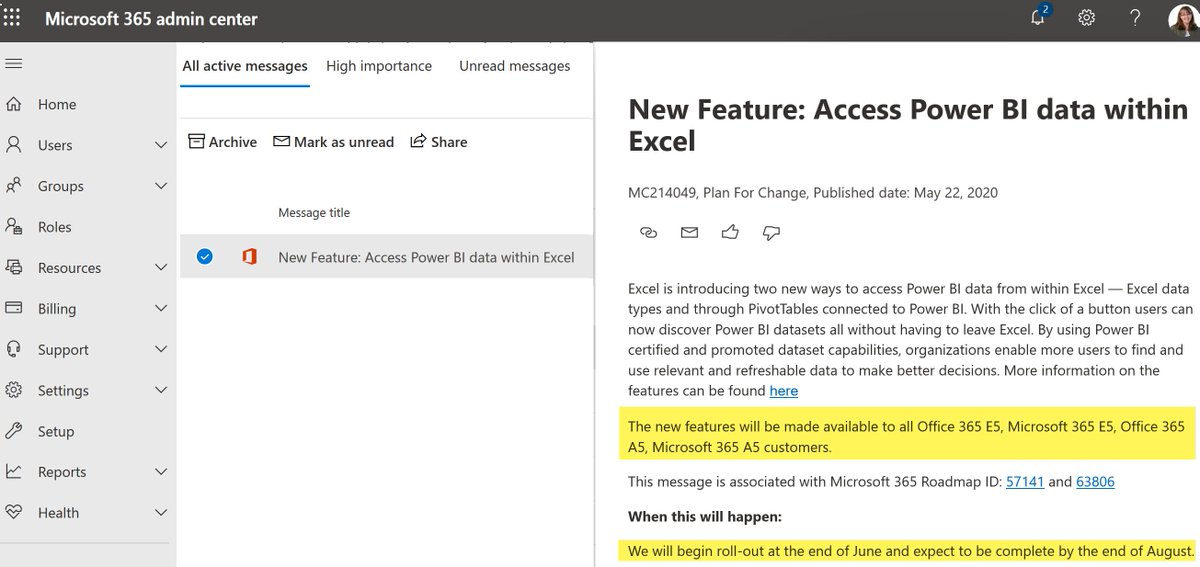Click Mark as unread button
Screen dimensions: 1200x567
tap(334, 142)
